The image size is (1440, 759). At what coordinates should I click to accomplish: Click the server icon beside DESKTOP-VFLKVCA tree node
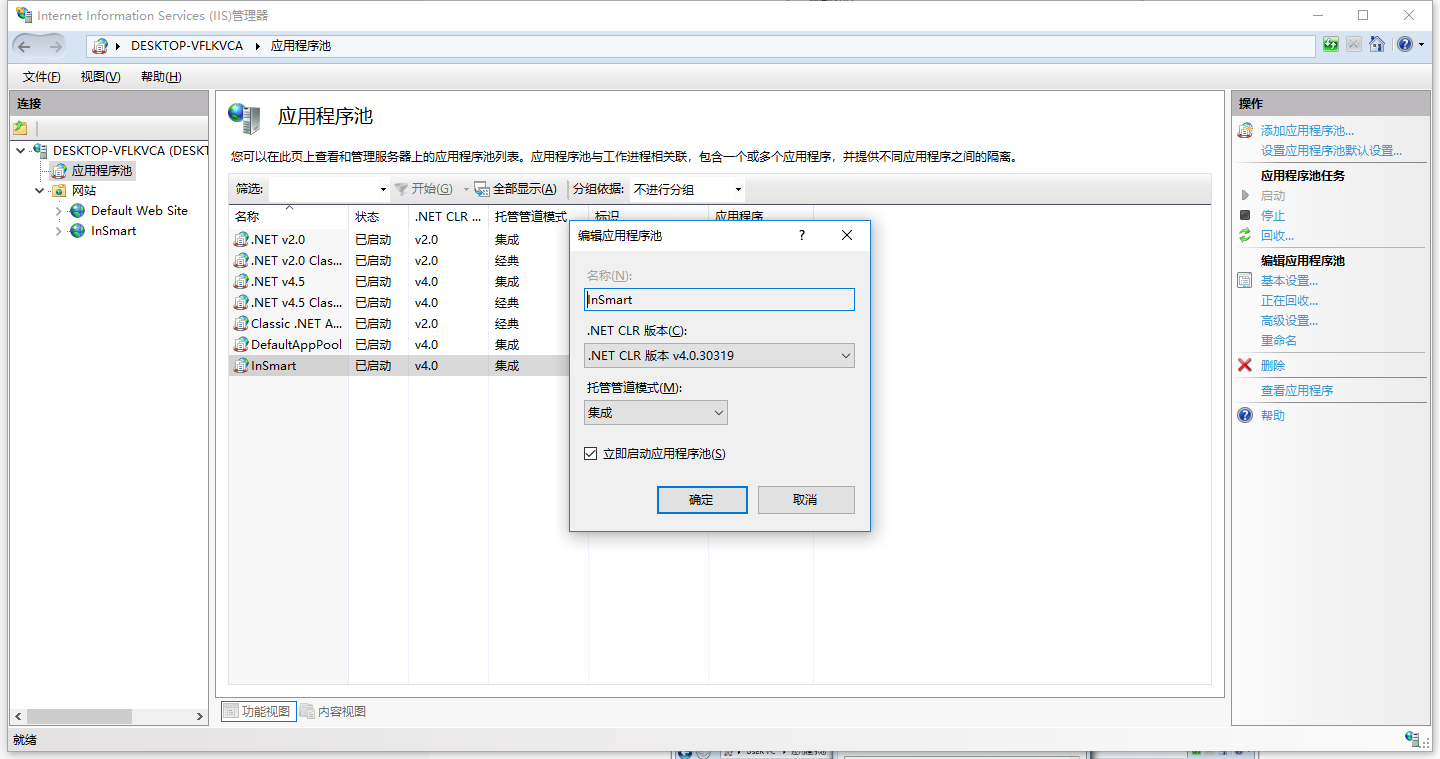click(40, 150)
